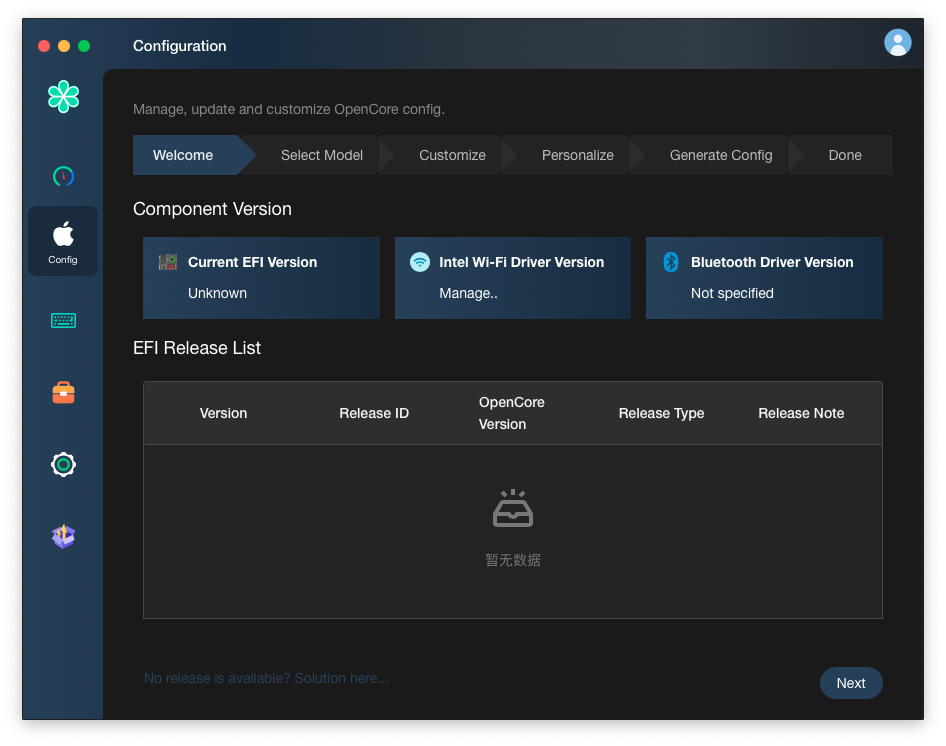Click the Wi-Fi driver icon
Image resolution: width=946 pixels, height=746 pixels.
click(420, 262)
